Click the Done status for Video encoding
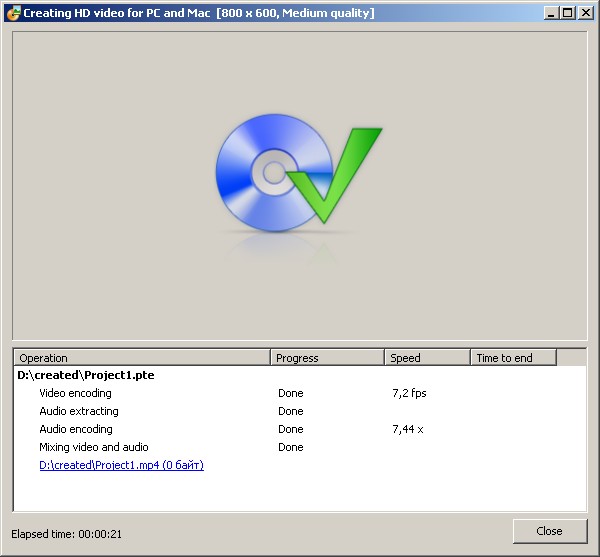600x557 pixels. (x=290, y=393)
